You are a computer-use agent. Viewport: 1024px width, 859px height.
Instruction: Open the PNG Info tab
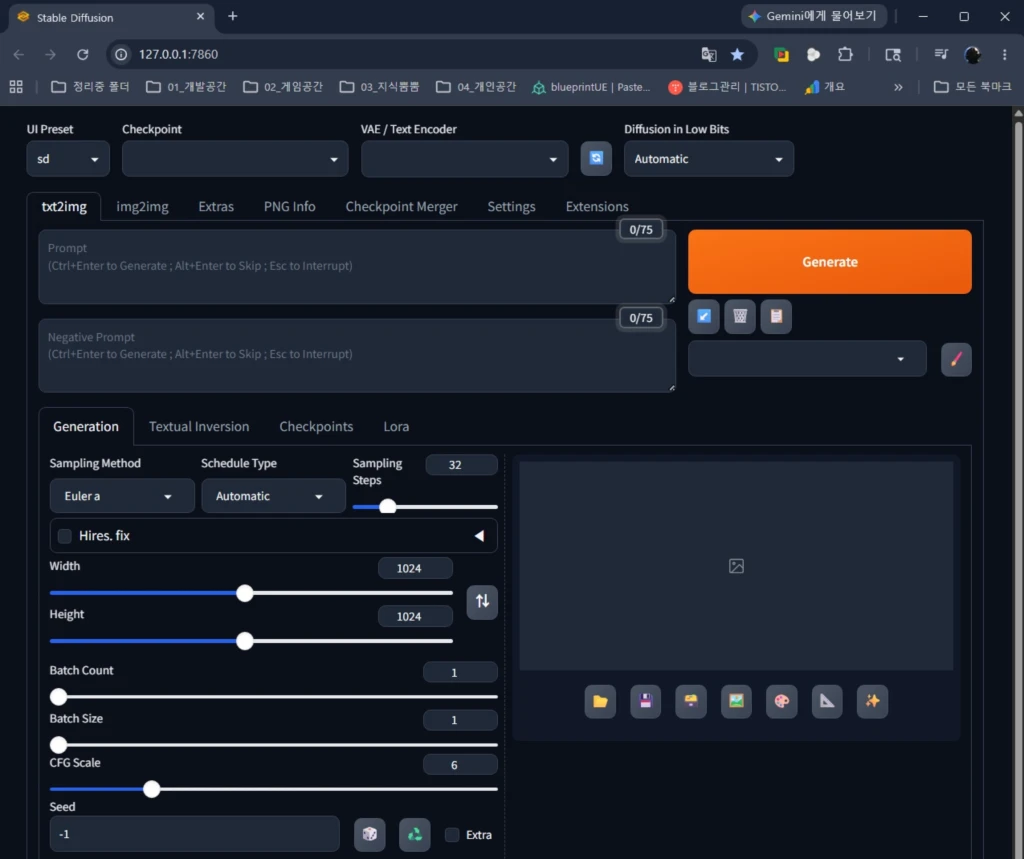pyautogui.click(x=289, y=206)
